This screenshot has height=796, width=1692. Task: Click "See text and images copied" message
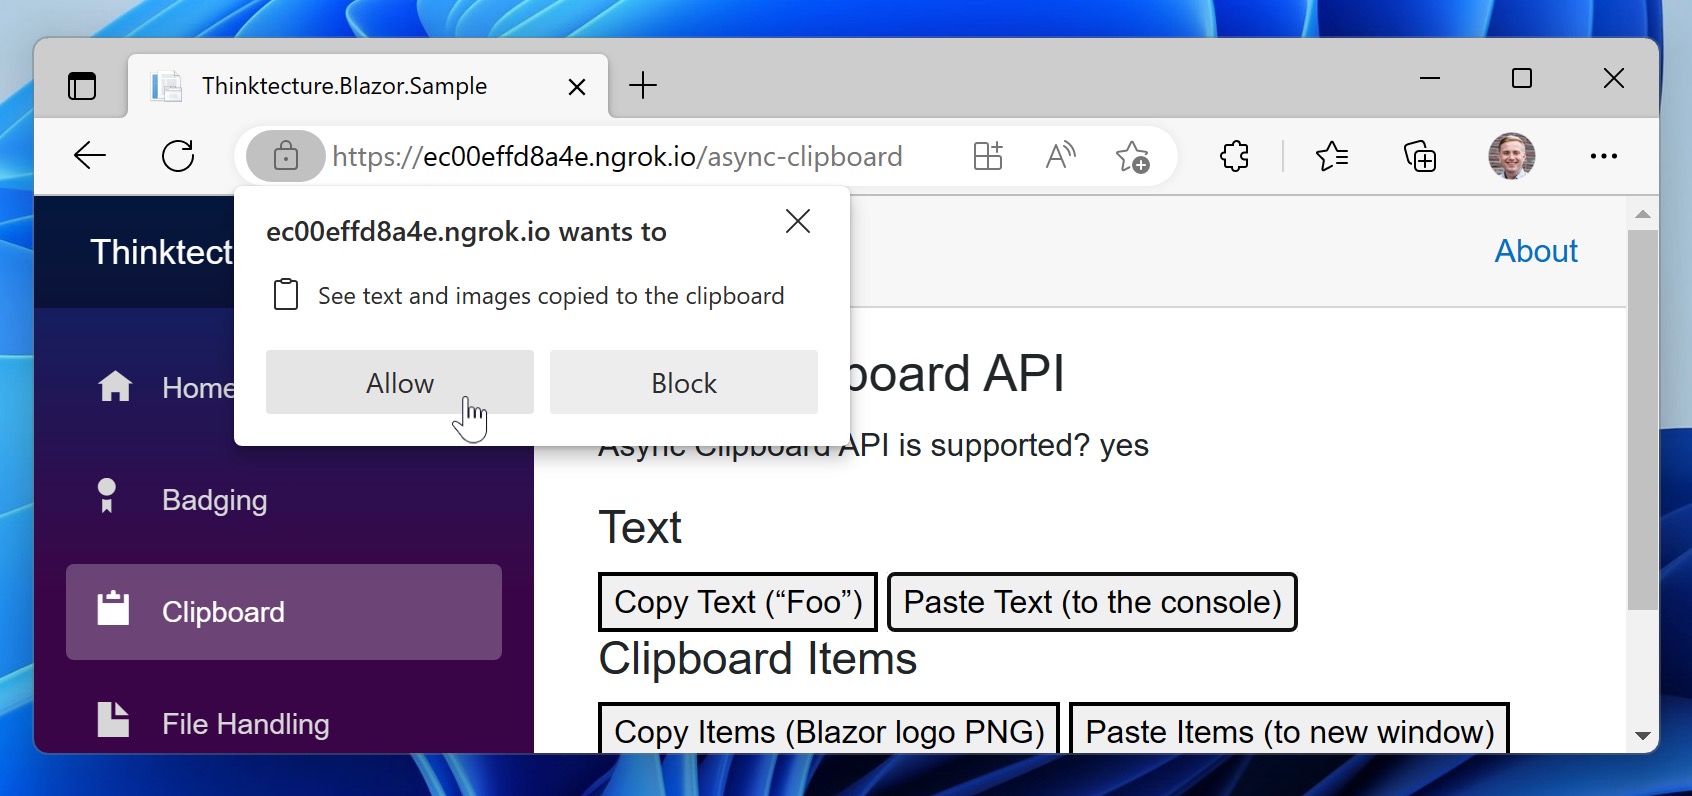[551, 296]
